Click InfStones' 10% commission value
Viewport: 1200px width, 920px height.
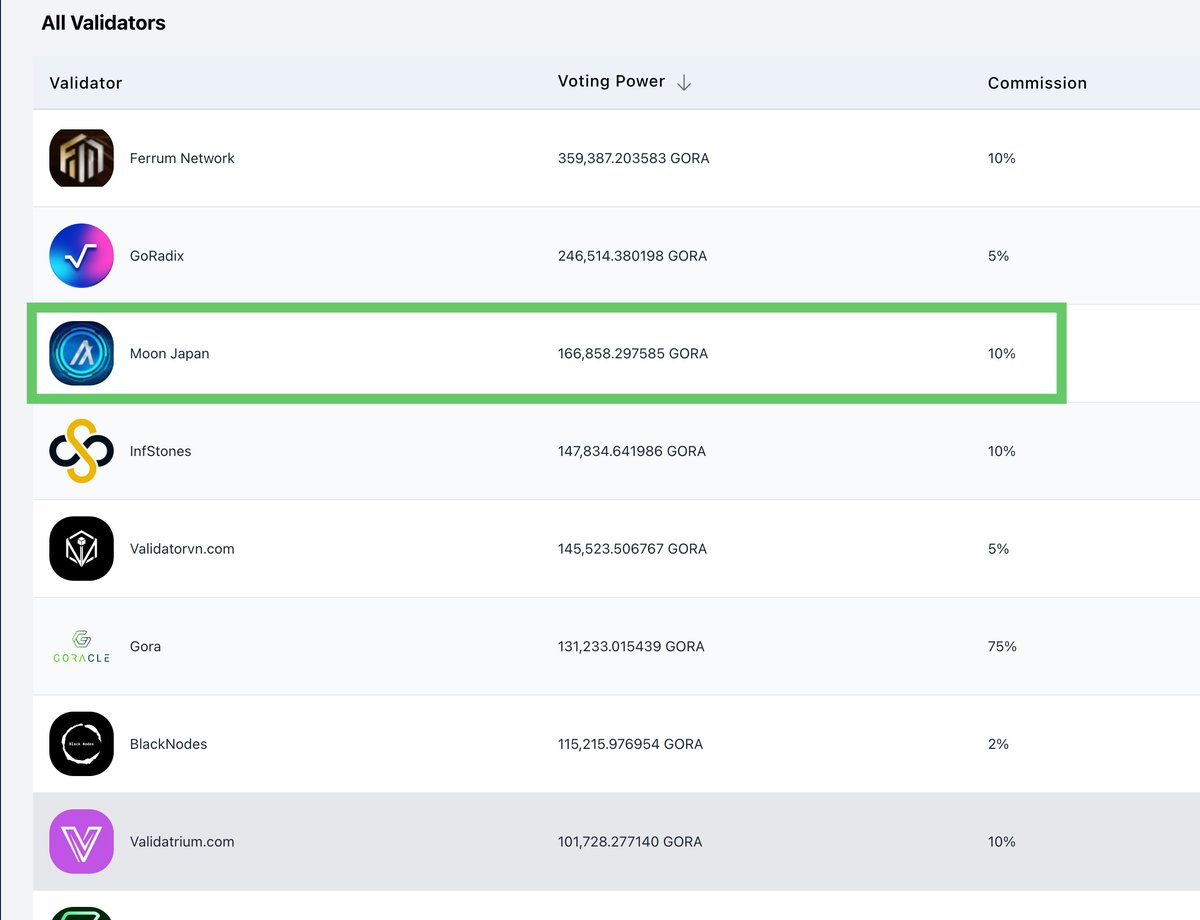tap(1002, 451)
